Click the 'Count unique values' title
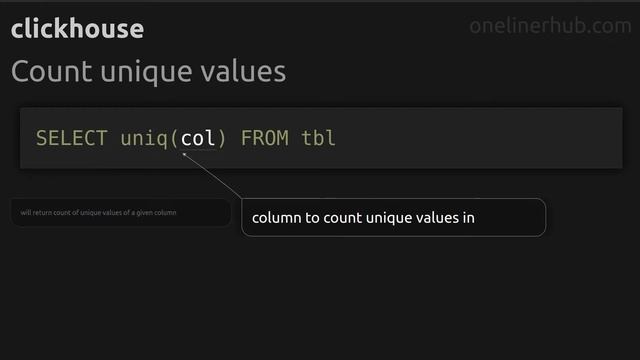 click(148, 72)
